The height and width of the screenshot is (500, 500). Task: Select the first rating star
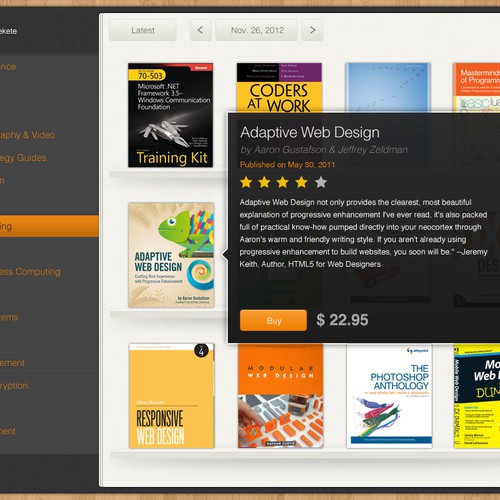coord(246,182)
